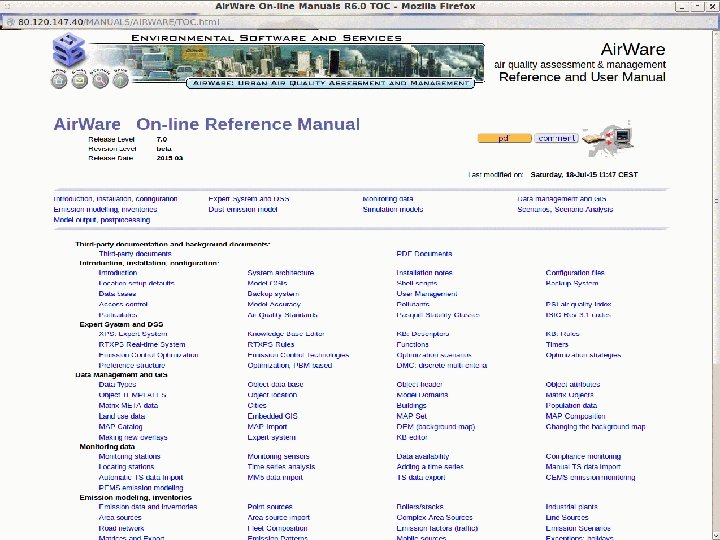
Task: Jump to Model output, postprocessing section
Action: pos(102,220)
